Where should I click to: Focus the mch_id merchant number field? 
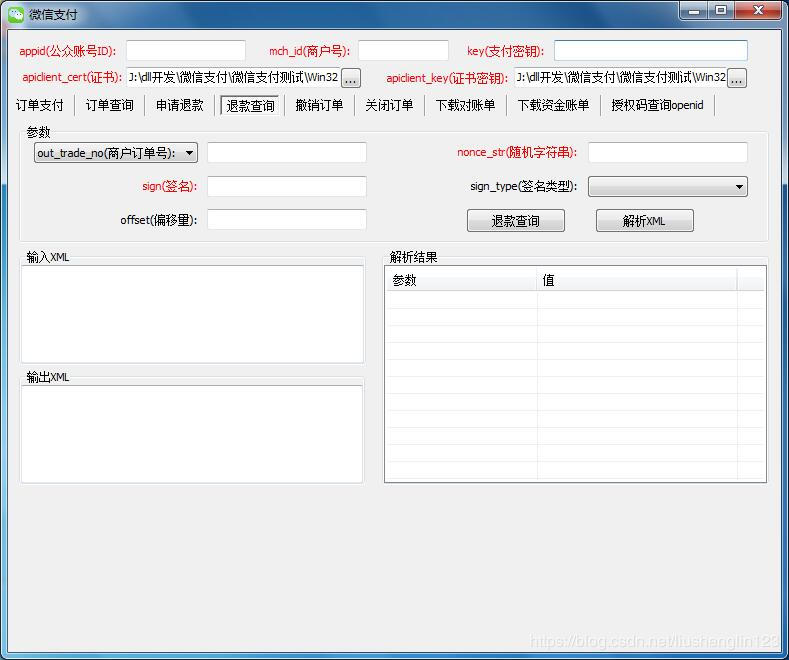pos(403,51)
